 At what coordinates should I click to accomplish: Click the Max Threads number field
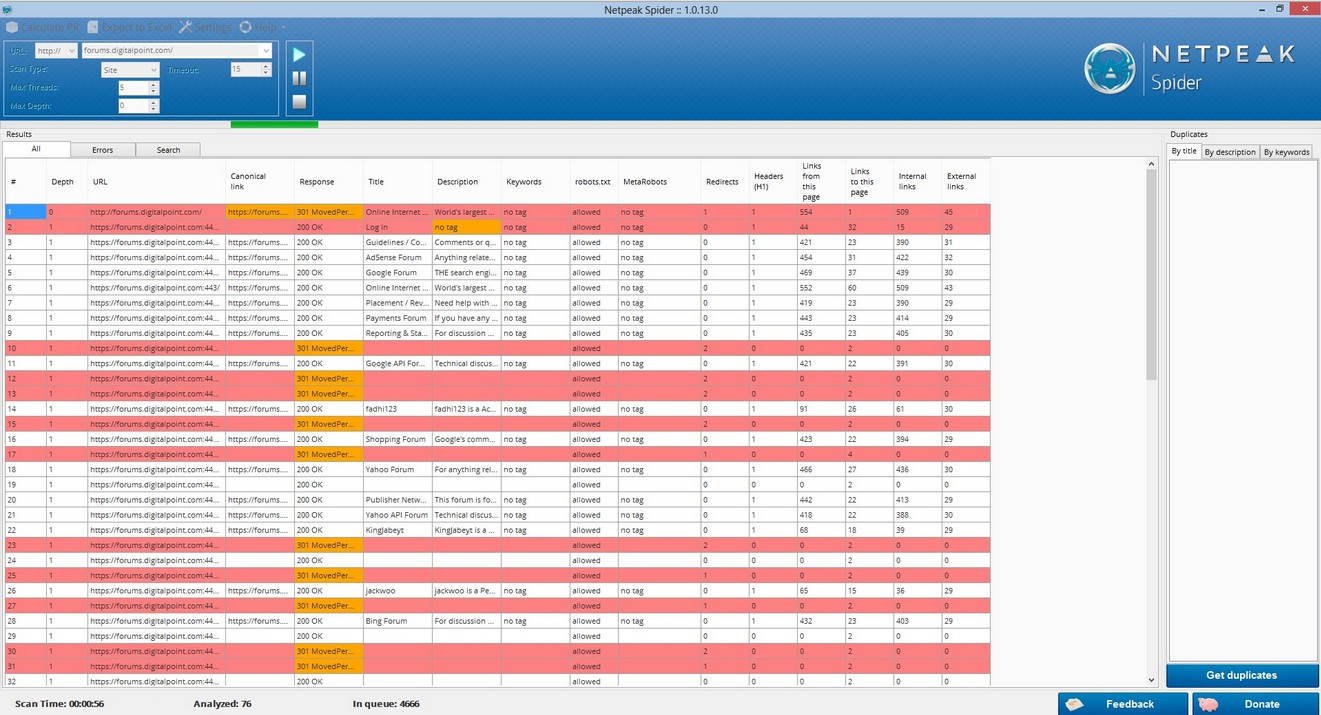[133, 88]
